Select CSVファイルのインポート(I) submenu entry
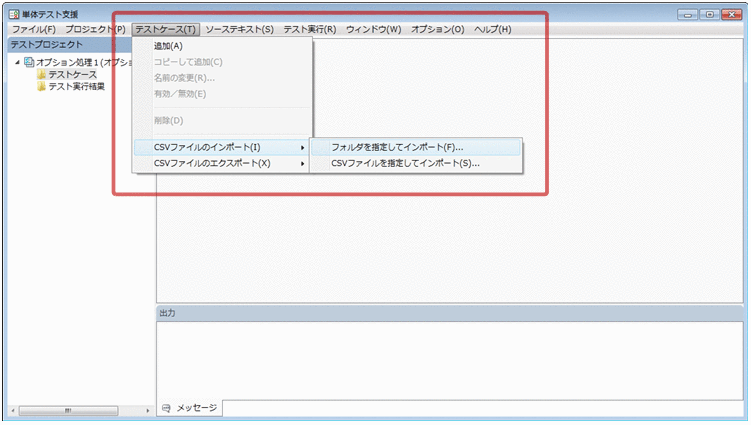Viewport: 751px width, 425px height. [222, 147]
